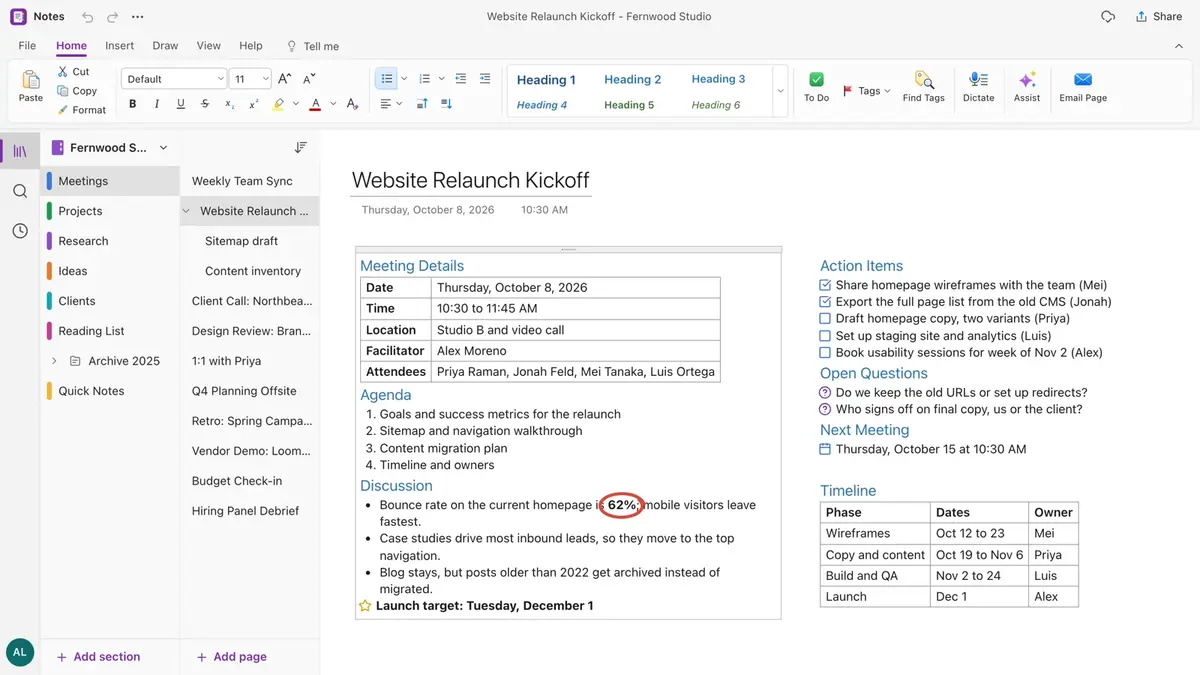The width and height of the screenshot is (1200, 675).
Task: Open font color dropdown arrow
Action: tap(333, 104)
